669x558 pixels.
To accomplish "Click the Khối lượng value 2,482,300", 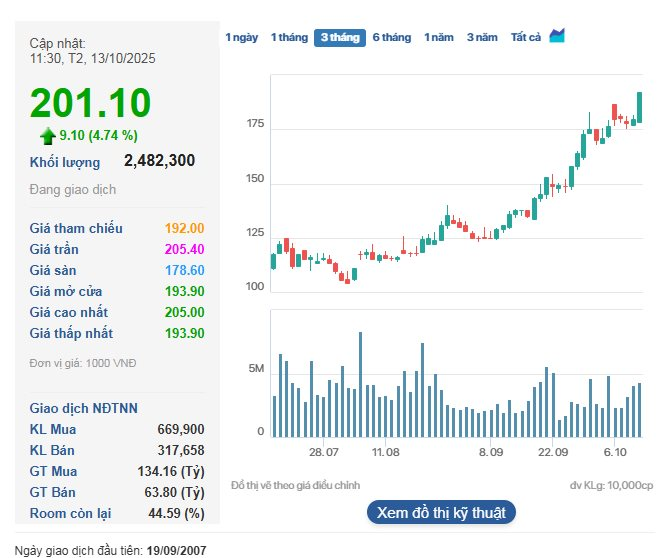I will click(159, 160).
